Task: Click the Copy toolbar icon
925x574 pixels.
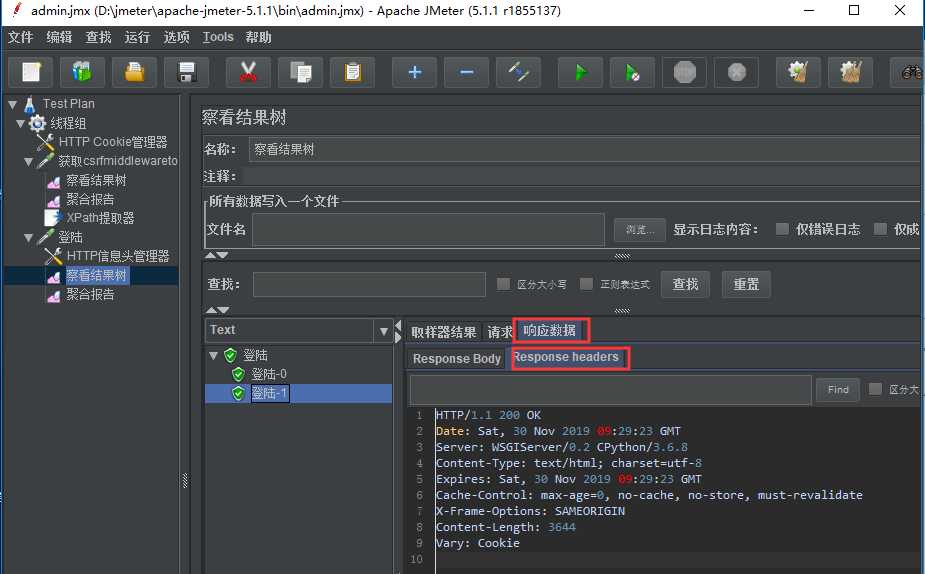Action: [300, 73]
